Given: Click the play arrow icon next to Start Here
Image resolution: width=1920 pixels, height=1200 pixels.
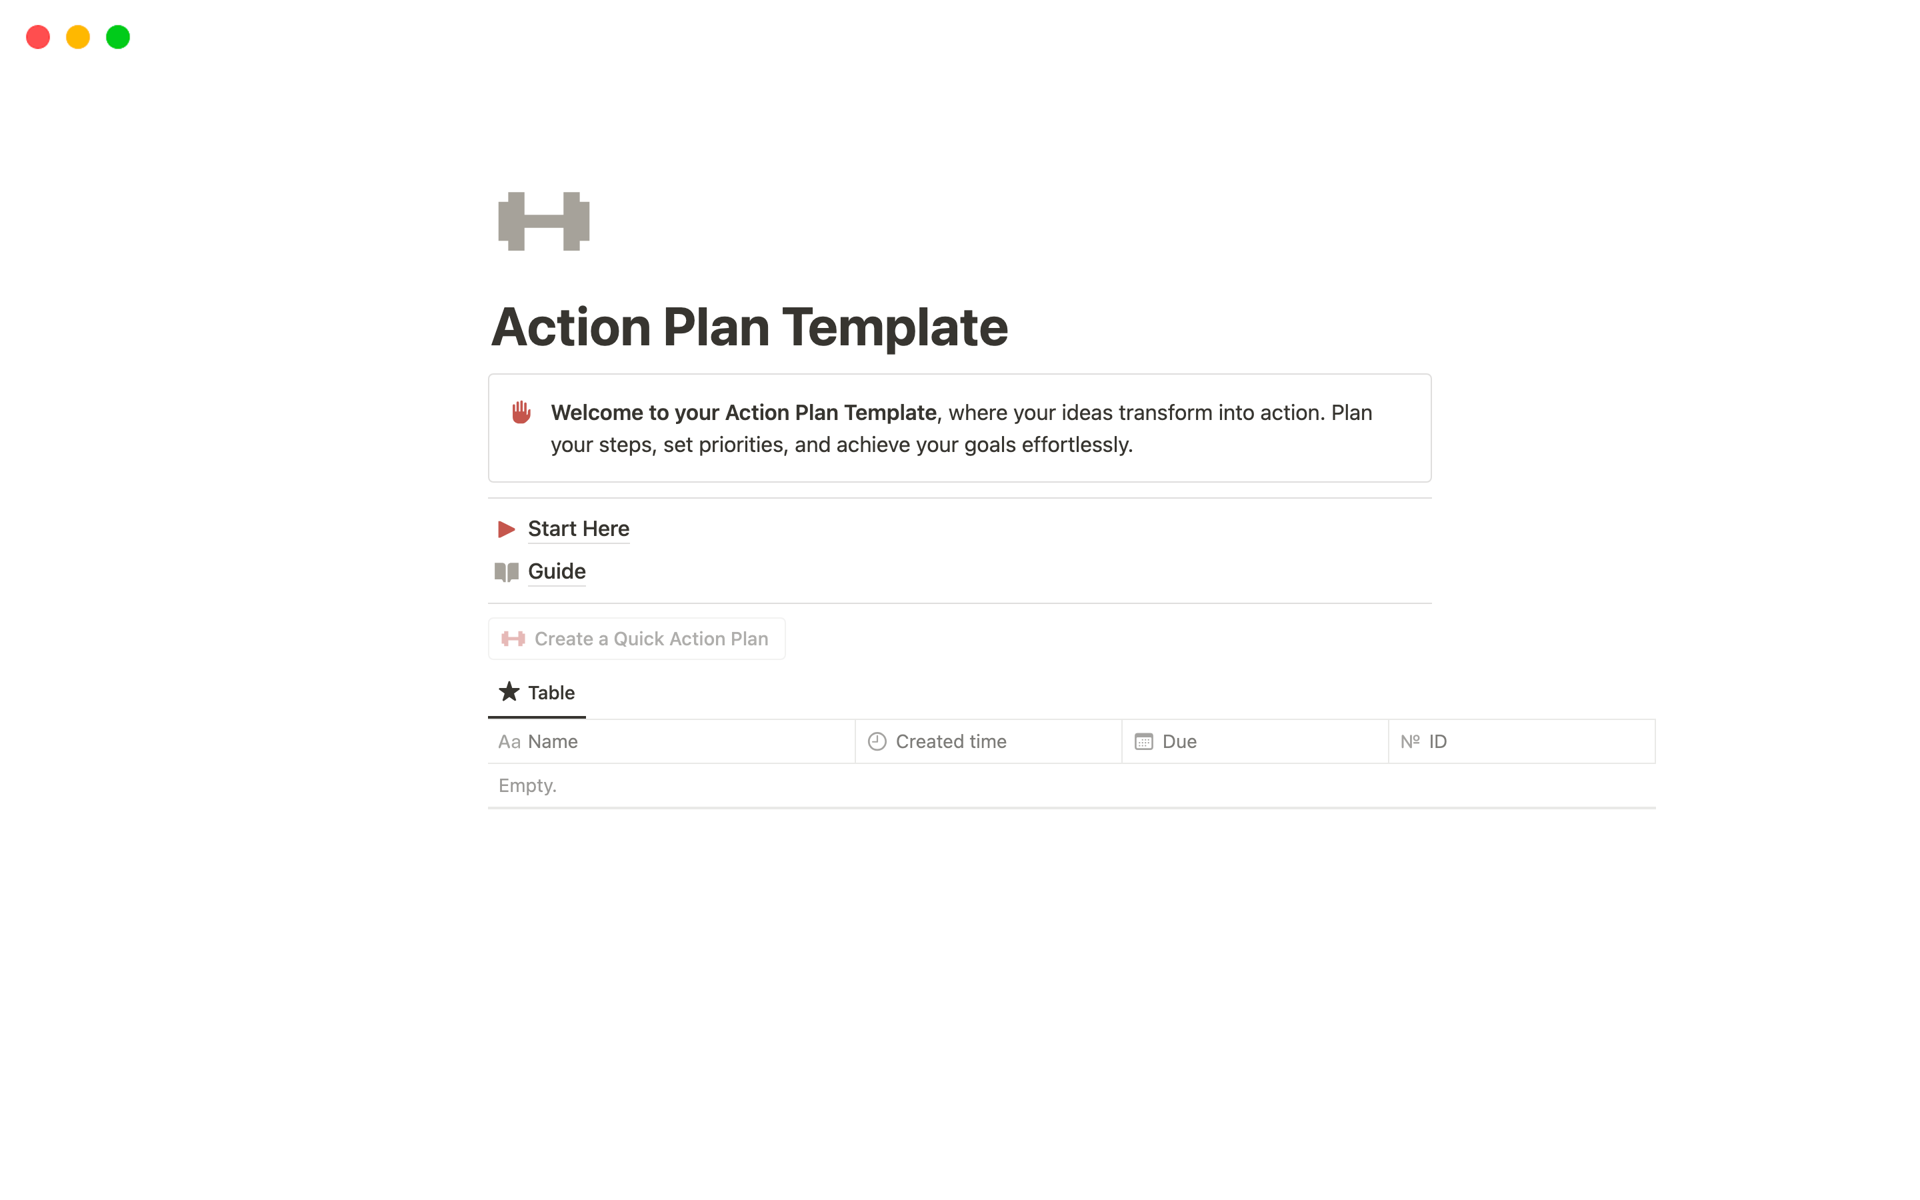Looking at the screenshot, I should [x=506, y=528].
